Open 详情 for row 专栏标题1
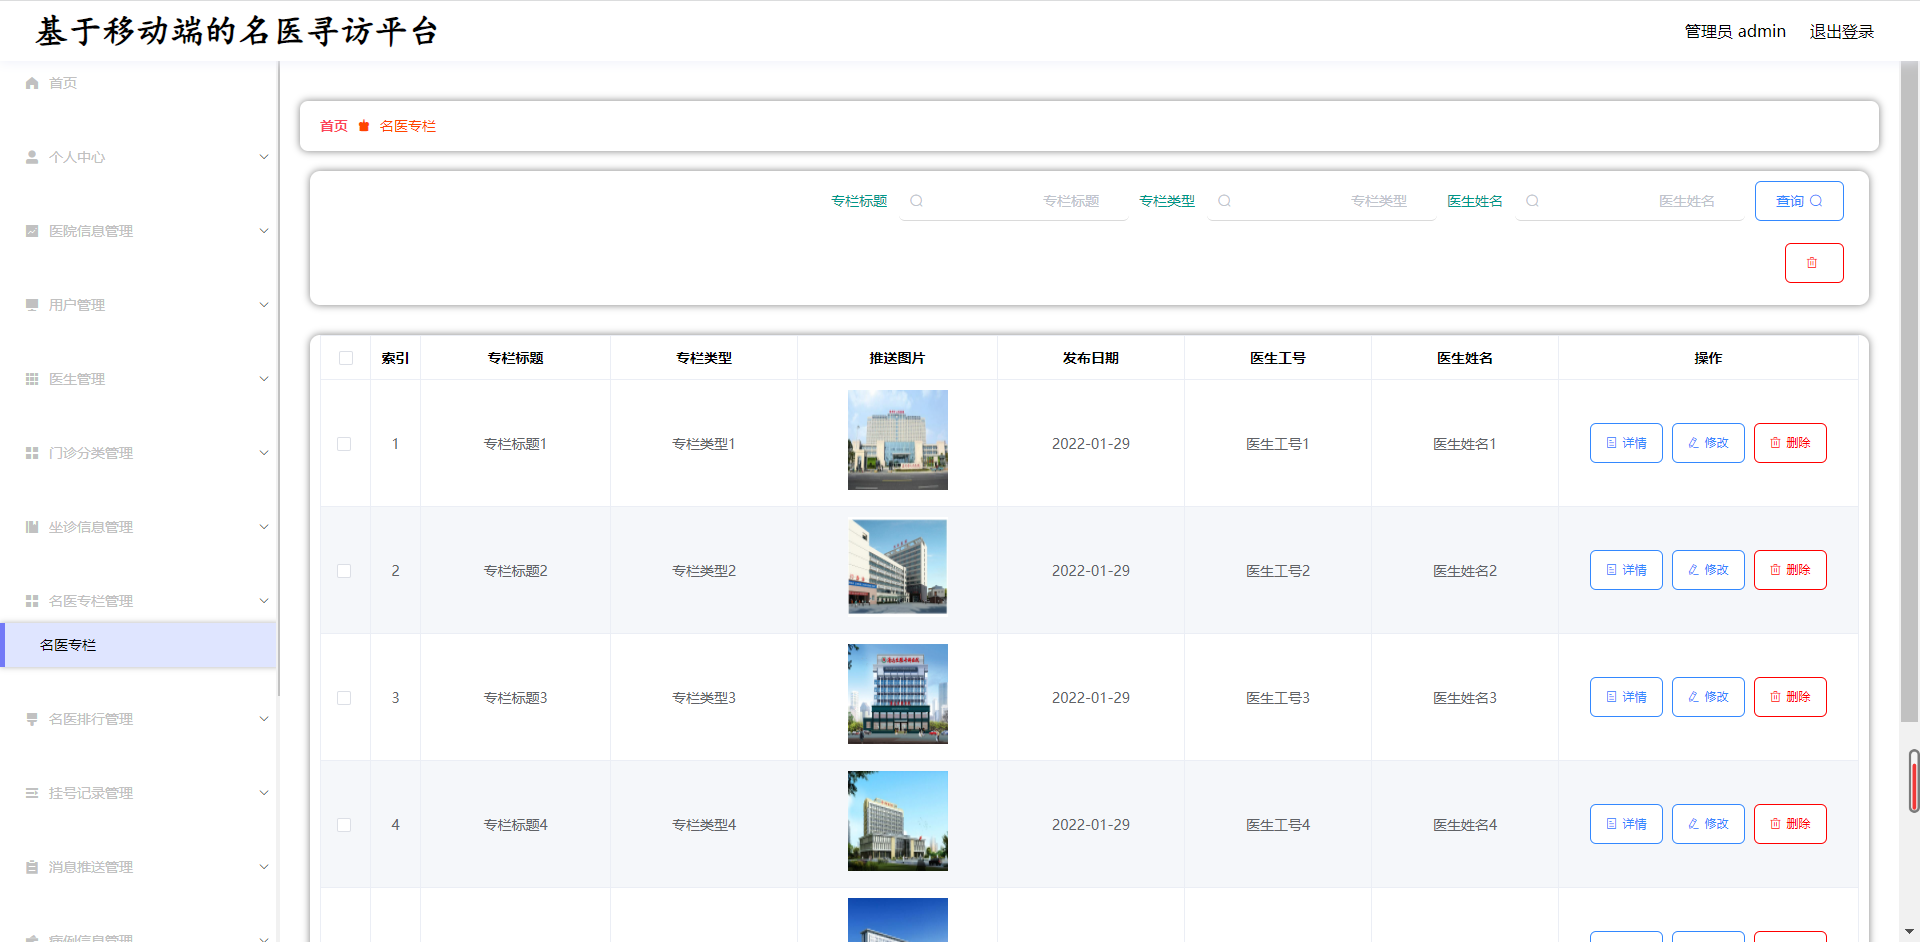 (x=1626, y=443)
